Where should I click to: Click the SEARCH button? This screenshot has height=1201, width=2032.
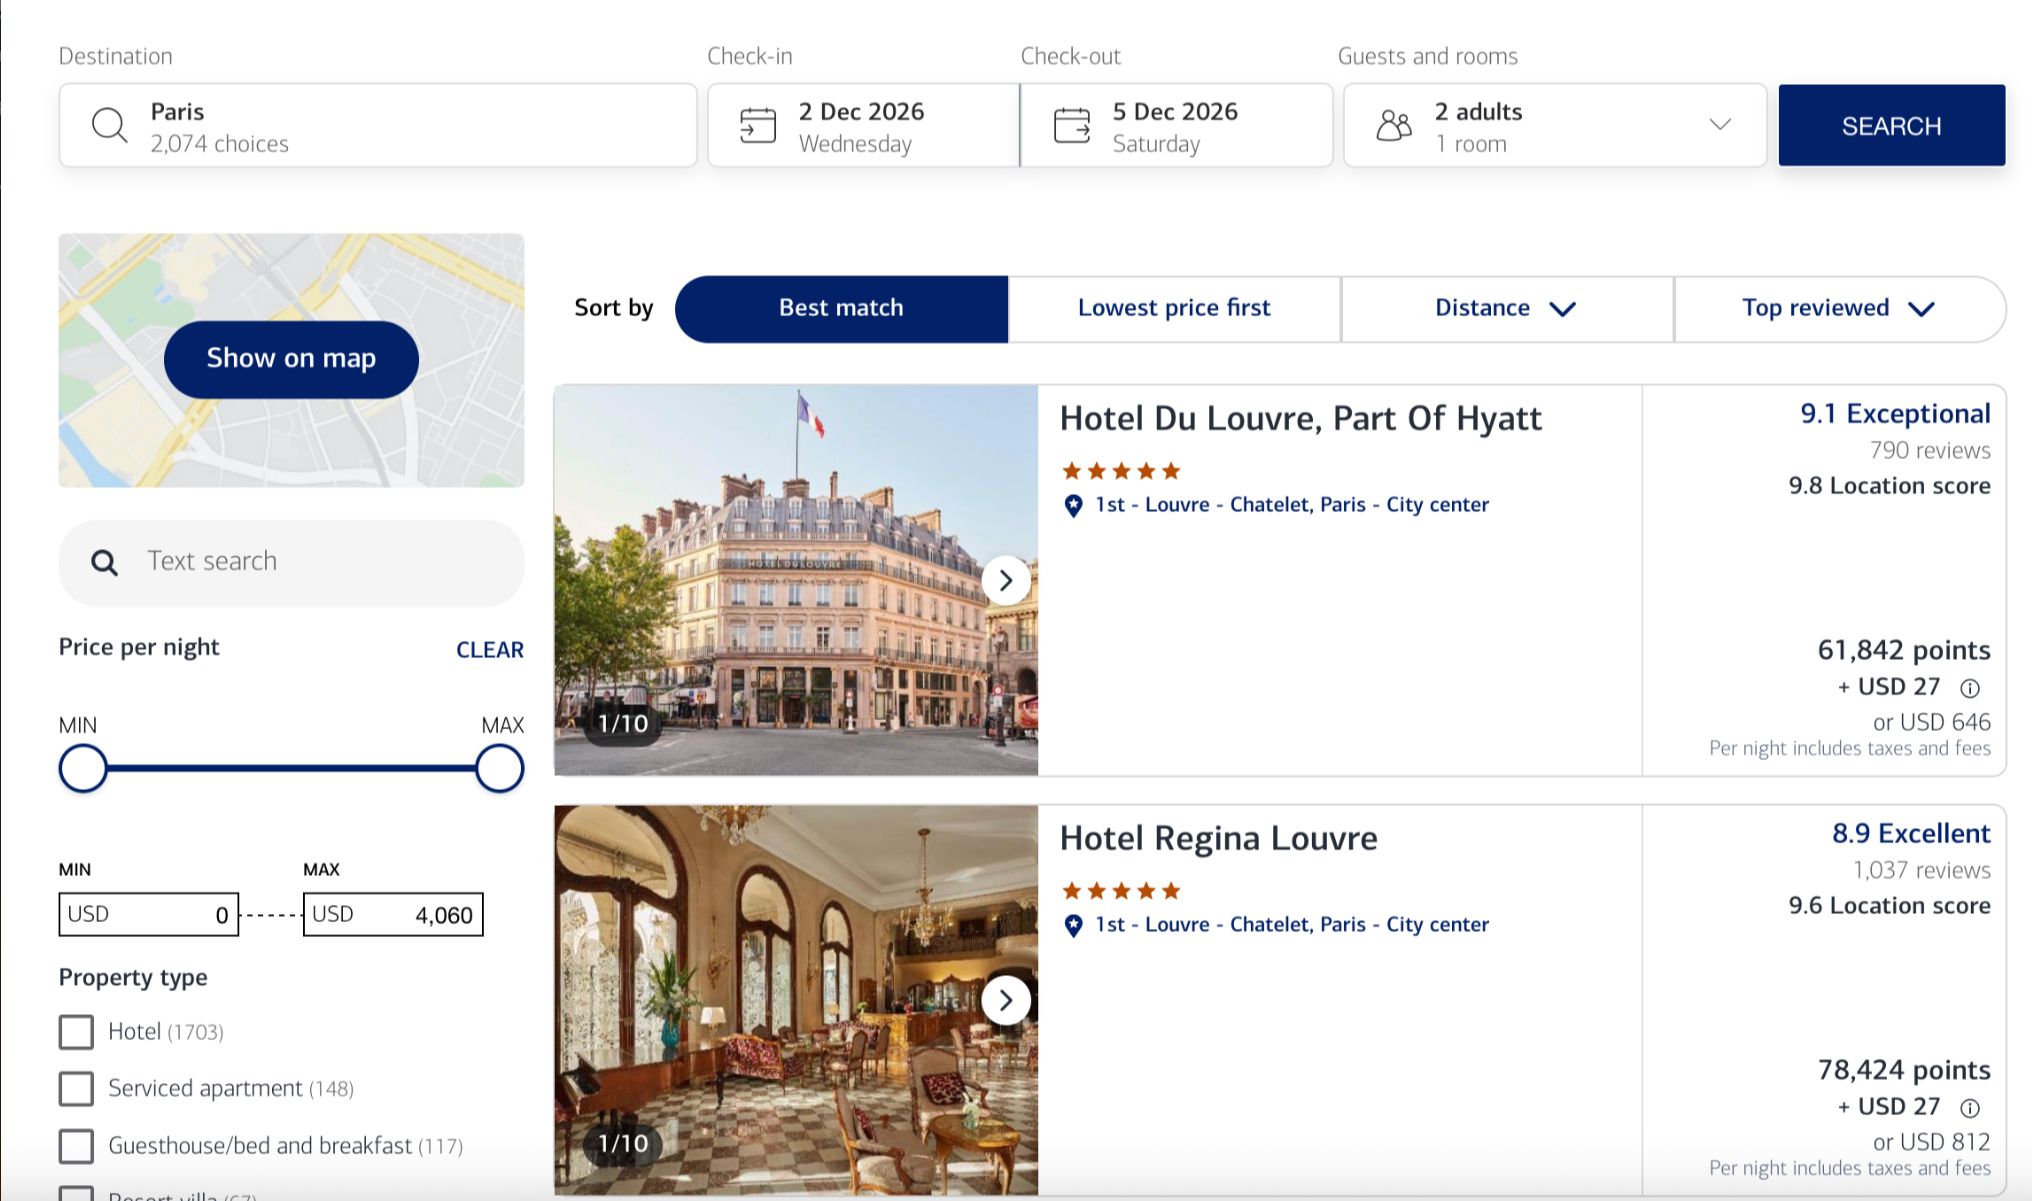pyautogui.click(x=1891, y=125)
